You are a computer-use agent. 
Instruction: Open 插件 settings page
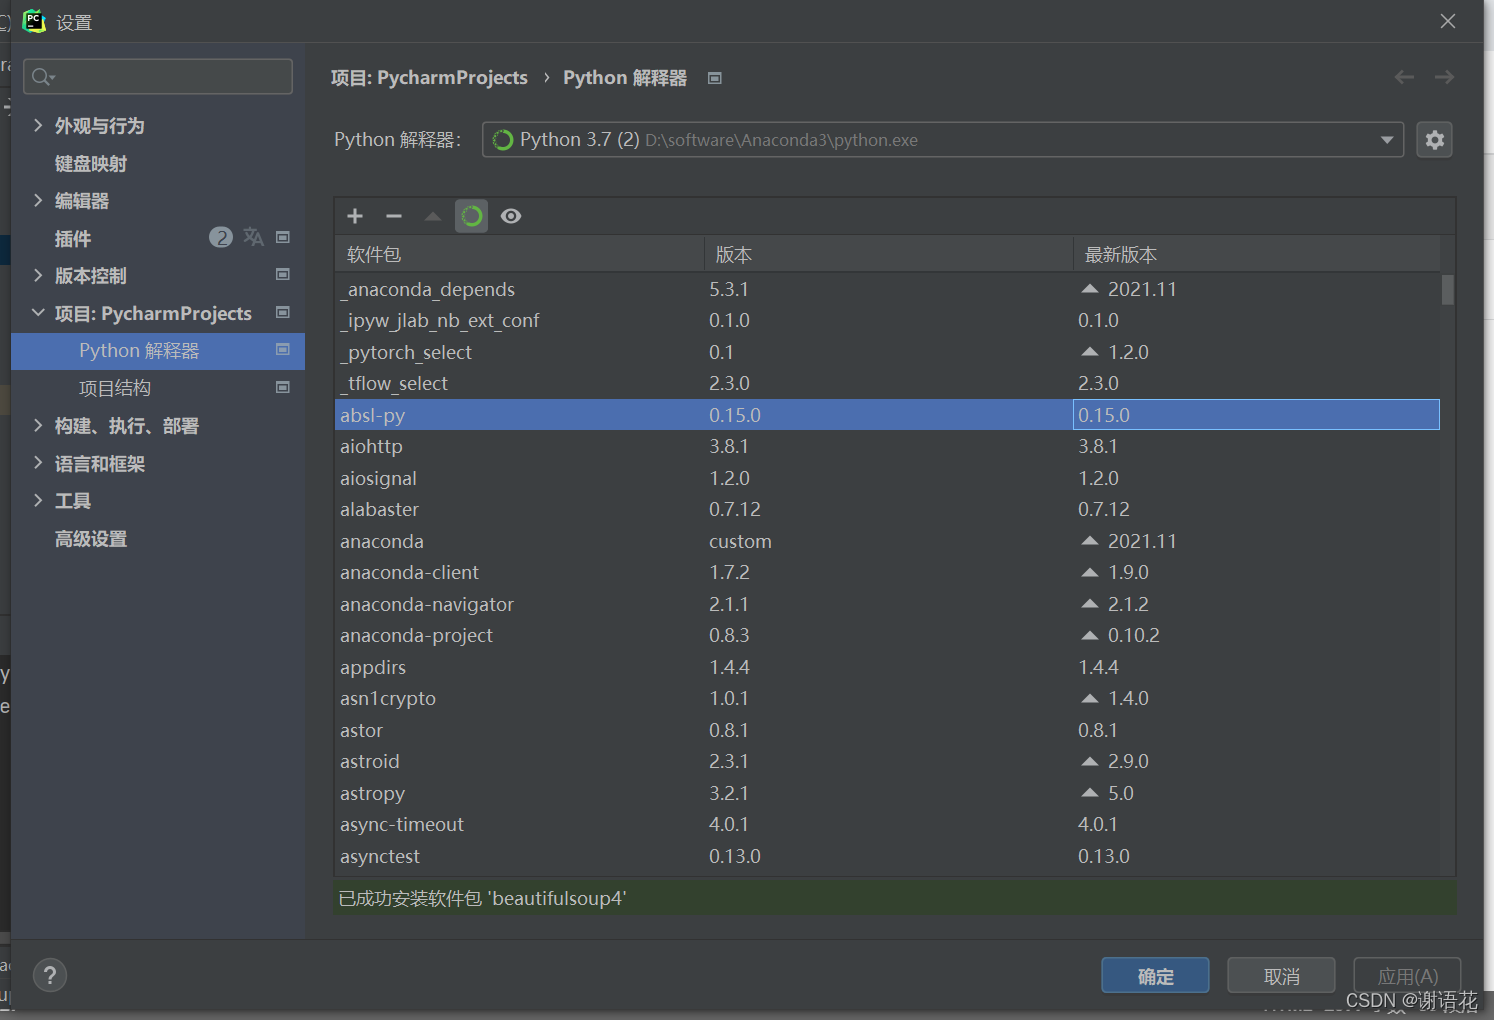click(73, 239)
